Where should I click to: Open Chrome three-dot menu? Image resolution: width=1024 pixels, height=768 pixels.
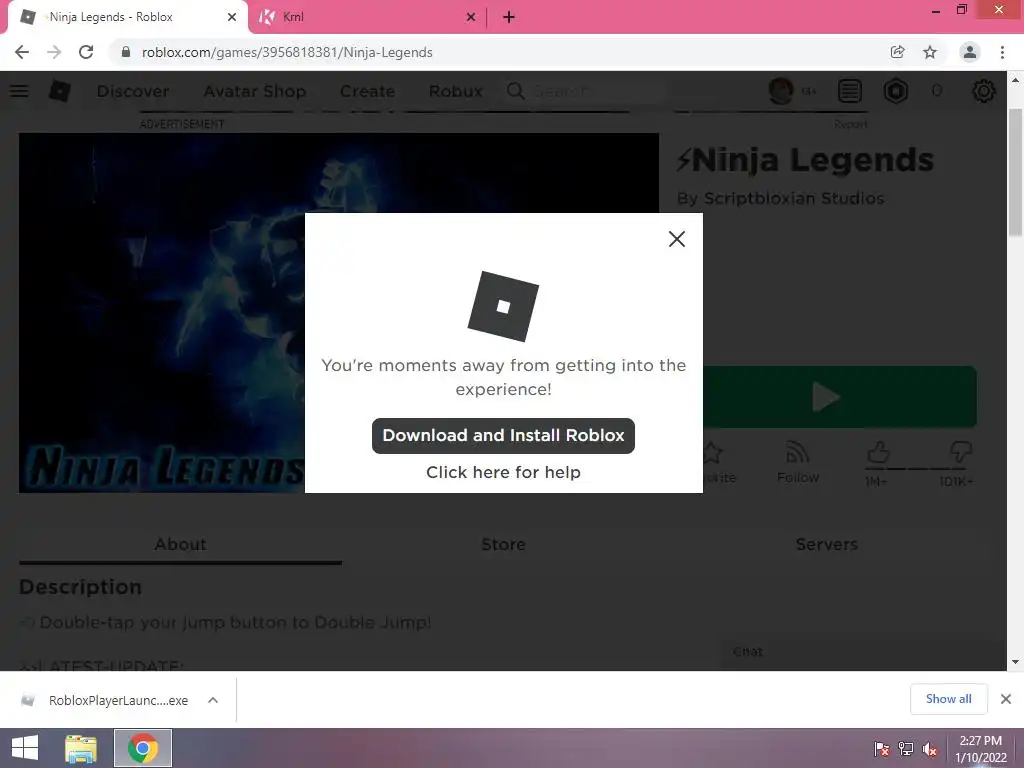pos(1002,52)
